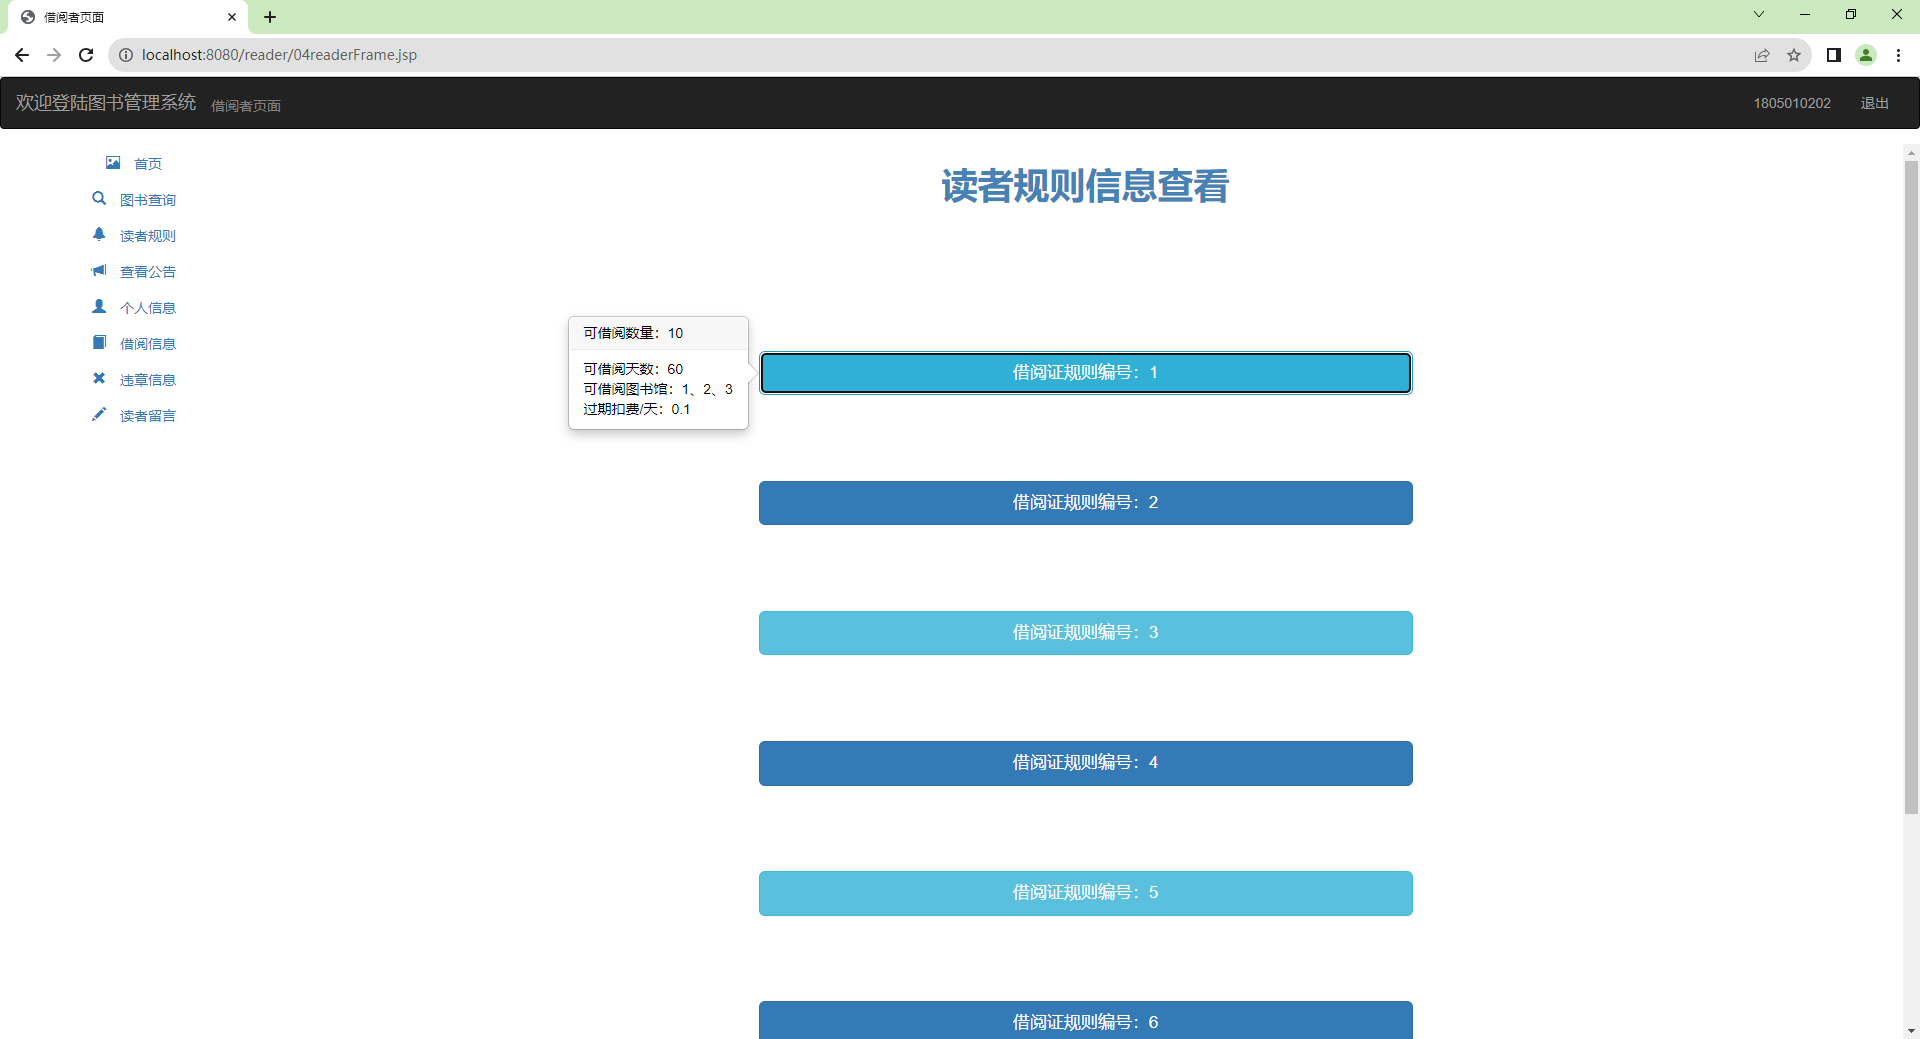Open 读者留言 via the pencil icon

[99, 414]
